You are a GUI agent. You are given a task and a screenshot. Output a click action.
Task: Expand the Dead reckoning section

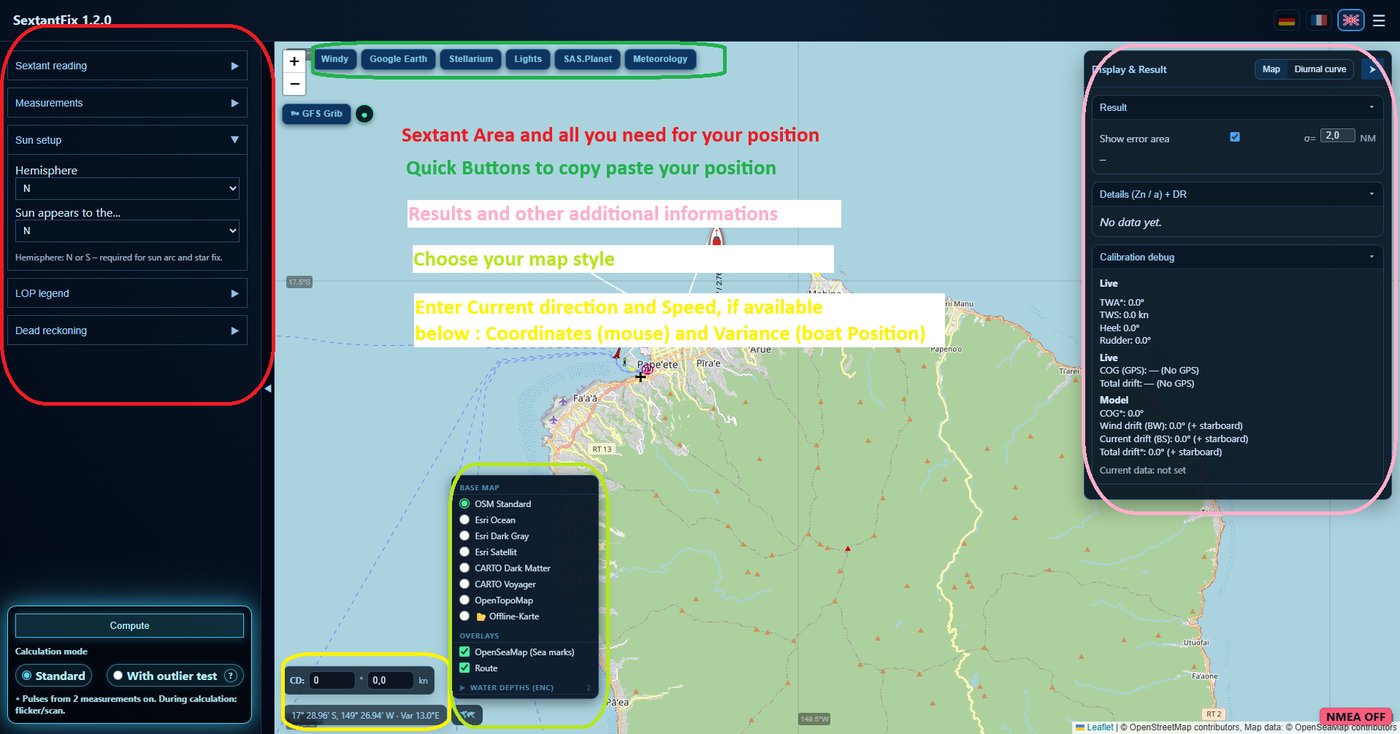tap(127, 330)
